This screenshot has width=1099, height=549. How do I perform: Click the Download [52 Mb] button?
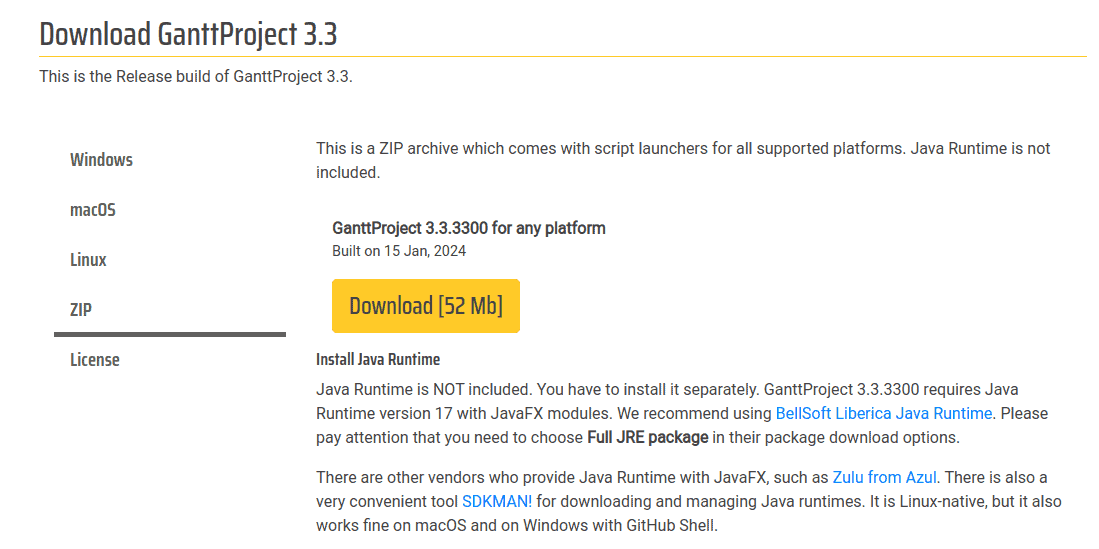point(426,306)
